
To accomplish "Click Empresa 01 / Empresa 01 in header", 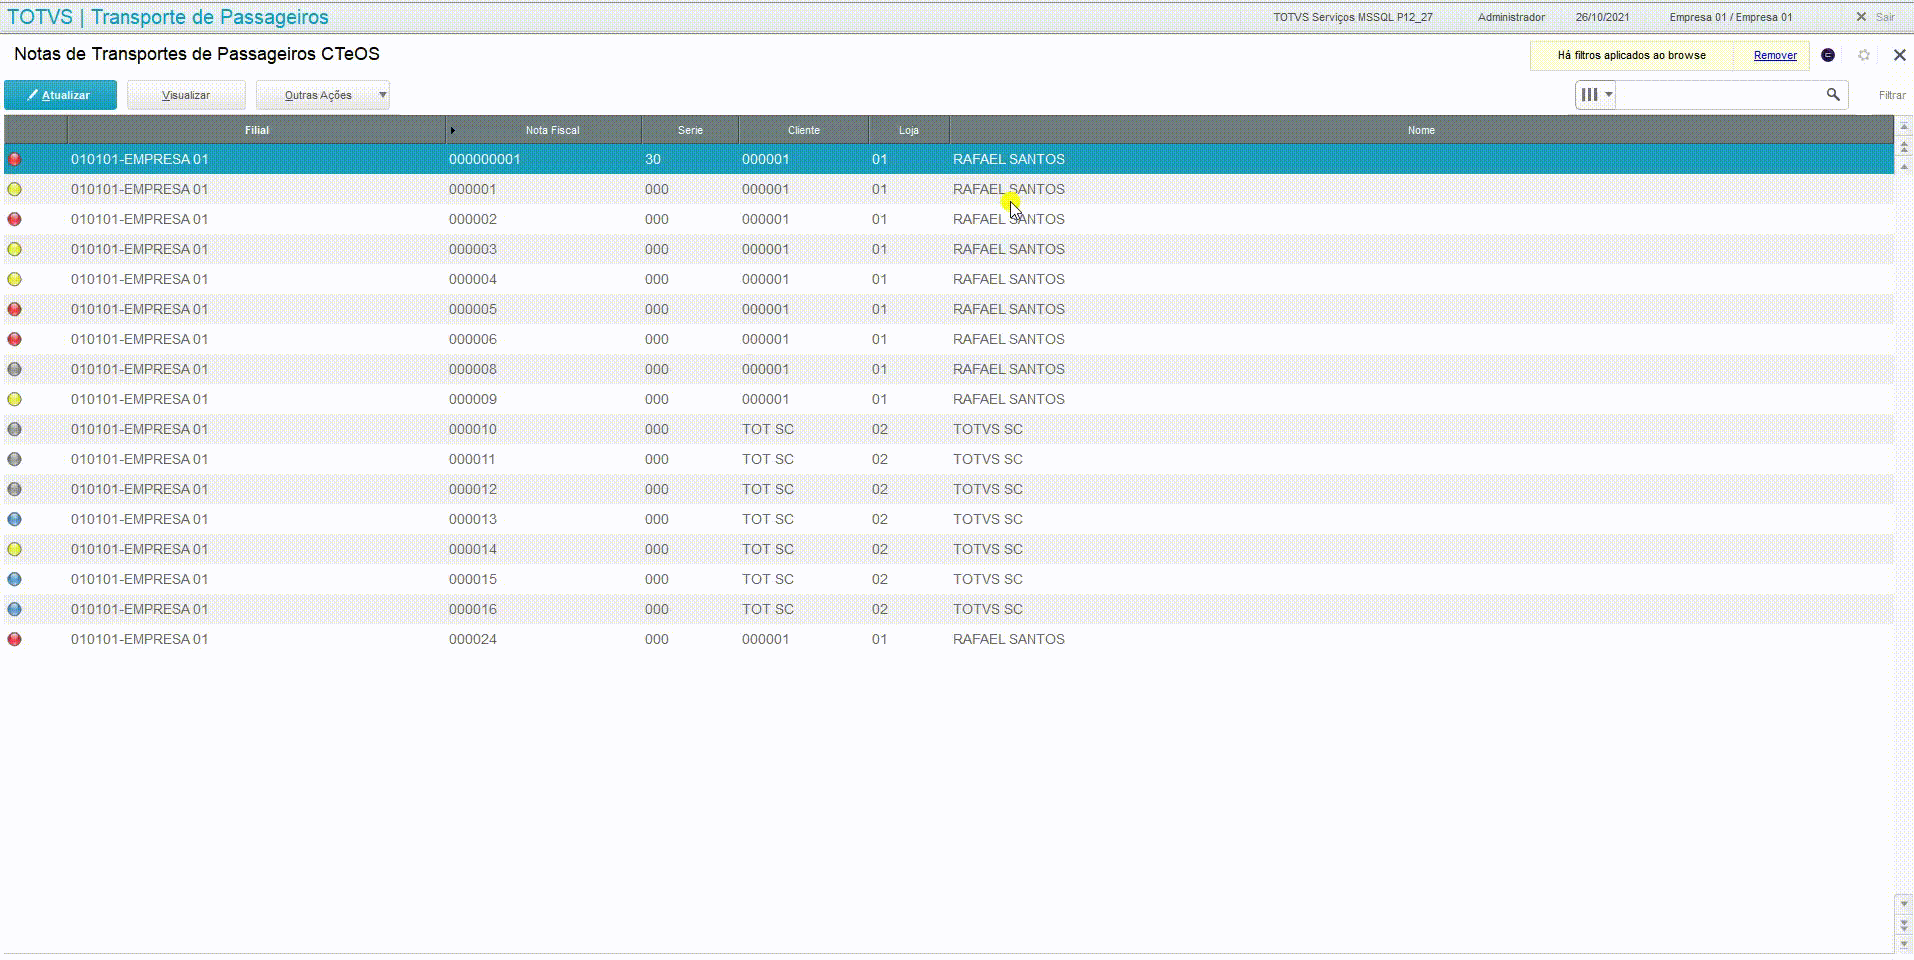I will coord(1731,17).
